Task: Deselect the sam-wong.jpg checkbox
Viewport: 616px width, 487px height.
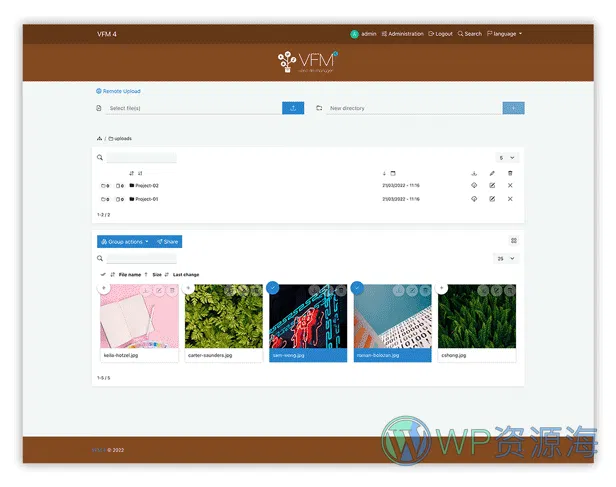Action: click(x=273, y=288)
